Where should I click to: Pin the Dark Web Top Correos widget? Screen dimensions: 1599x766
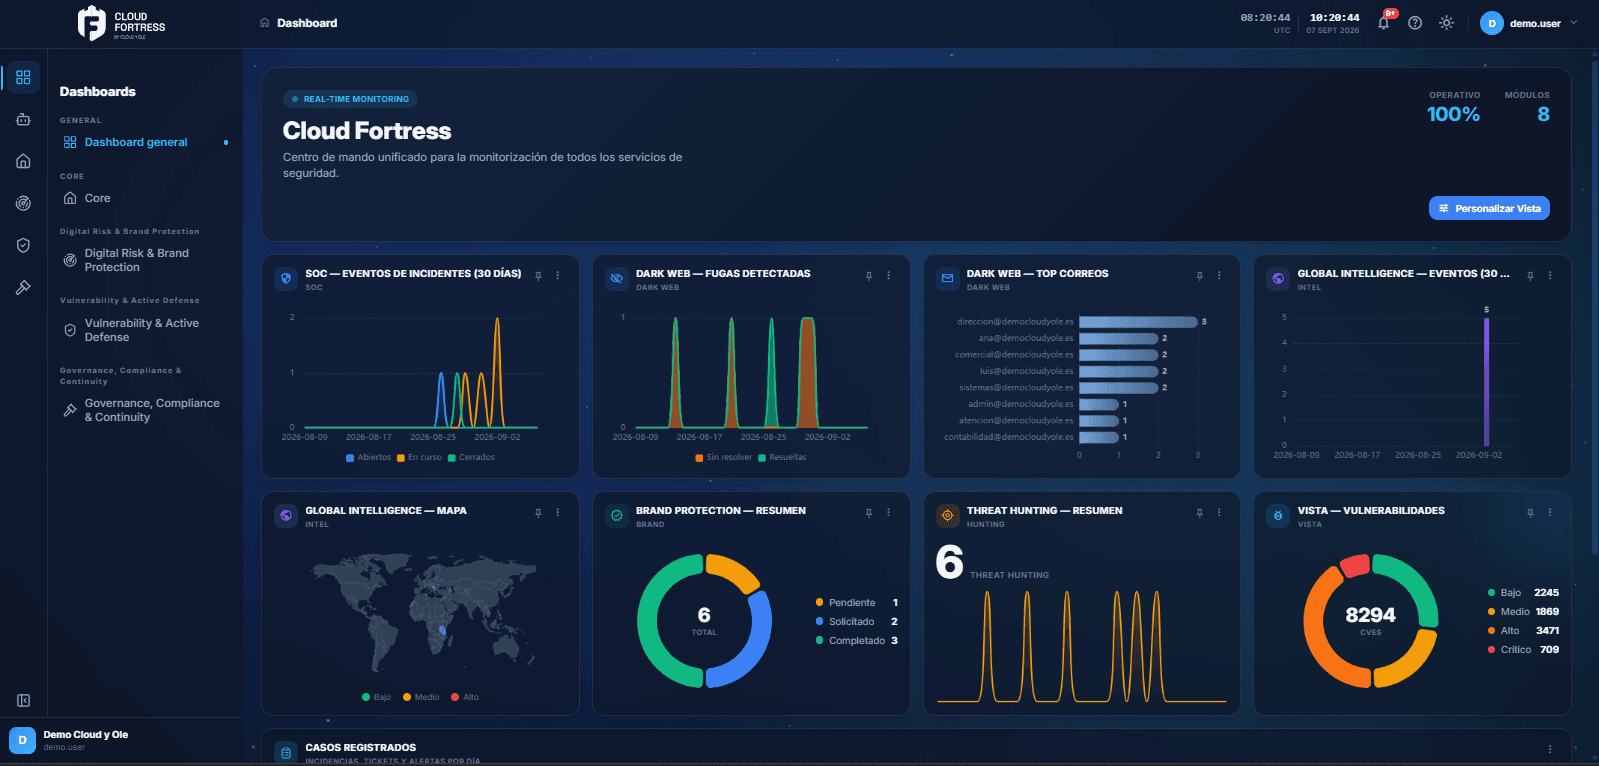coord(1200,276)
